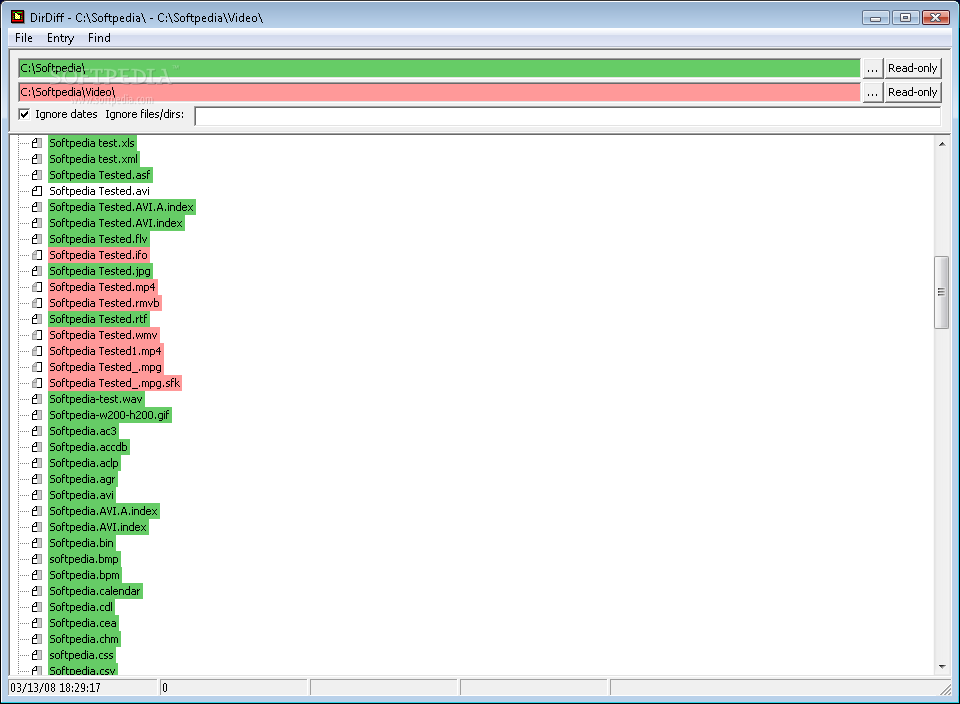This screenshot has height=704, width=960.
Task: Click the file icon beside Softpedia Tested.AVI.index
Action: point(37,223)
